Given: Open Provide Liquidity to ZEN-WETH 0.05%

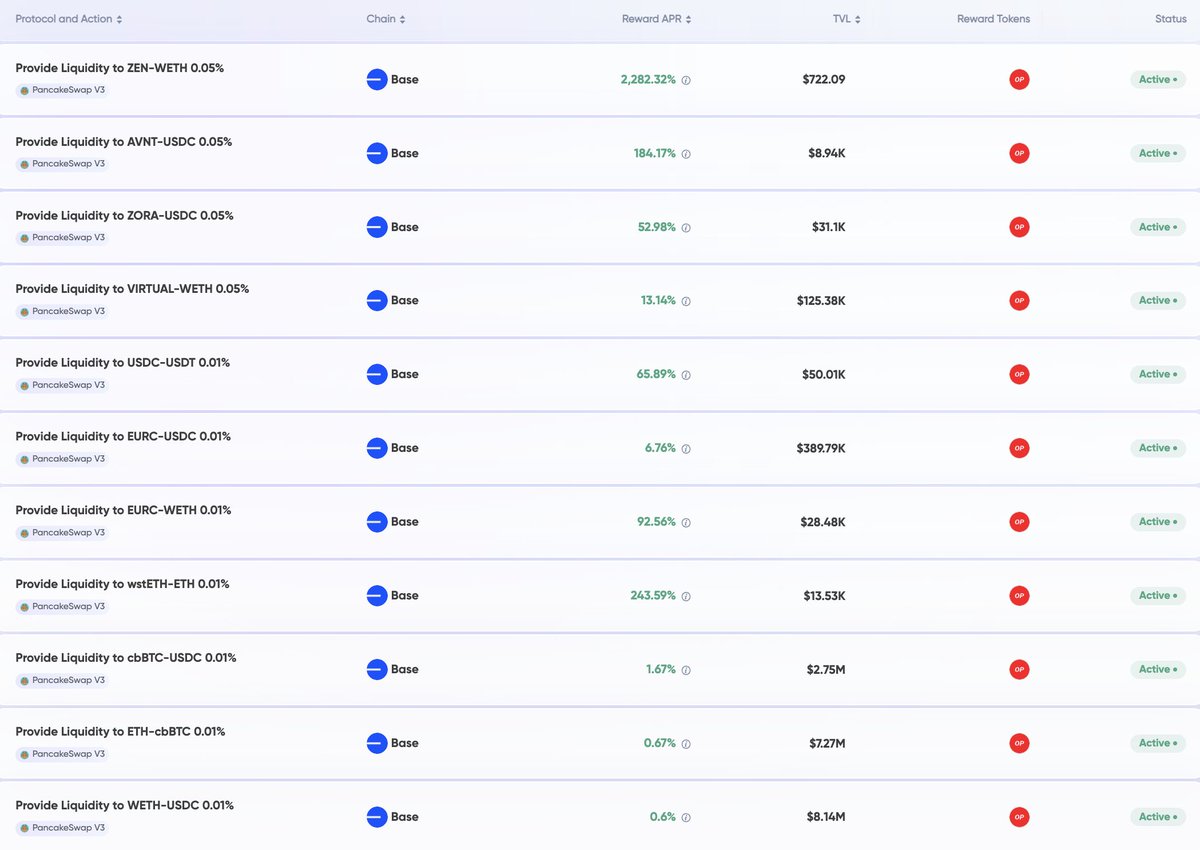Looking at the screenshot, I should 120,68.
